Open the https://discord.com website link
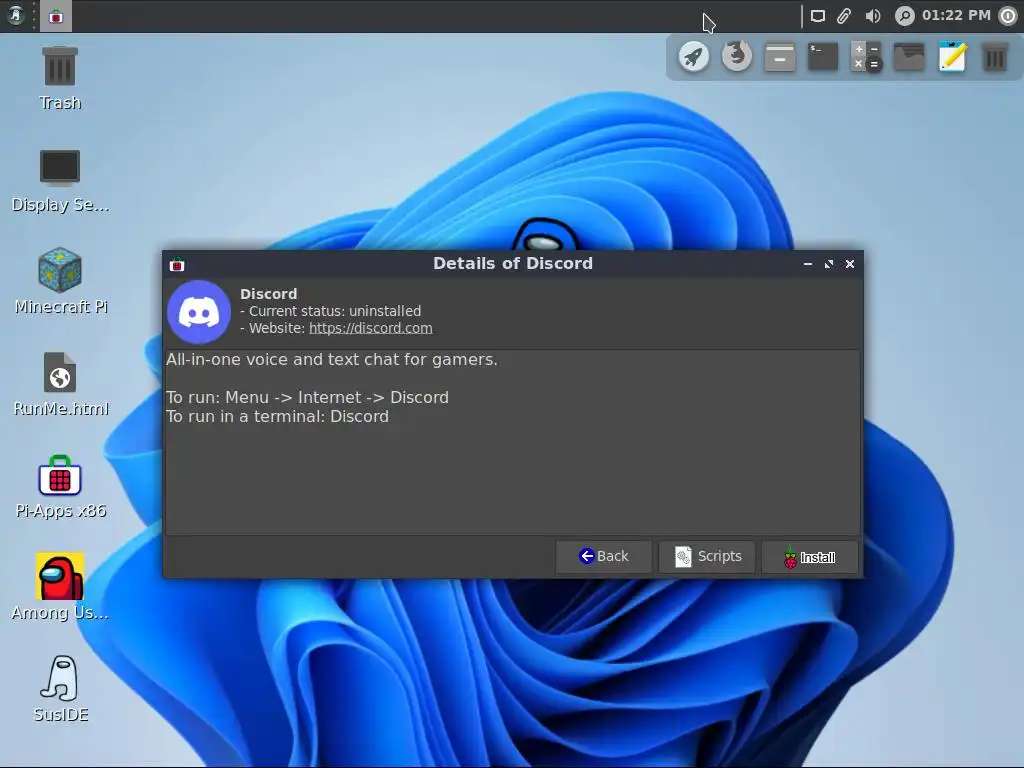 [370, 328]
